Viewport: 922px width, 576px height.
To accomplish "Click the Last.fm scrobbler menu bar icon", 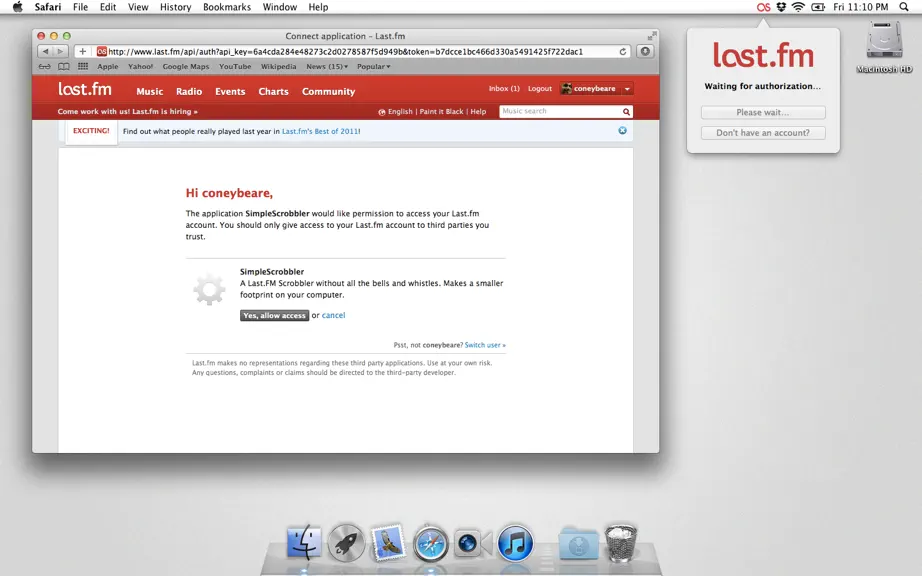I will click(x=763, y=7).
